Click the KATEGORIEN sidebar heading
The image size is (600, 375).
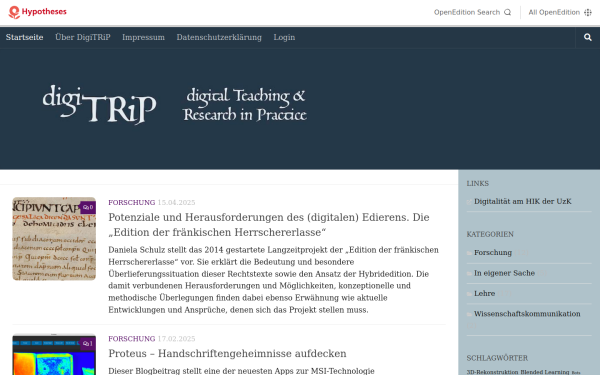[490, 234]
